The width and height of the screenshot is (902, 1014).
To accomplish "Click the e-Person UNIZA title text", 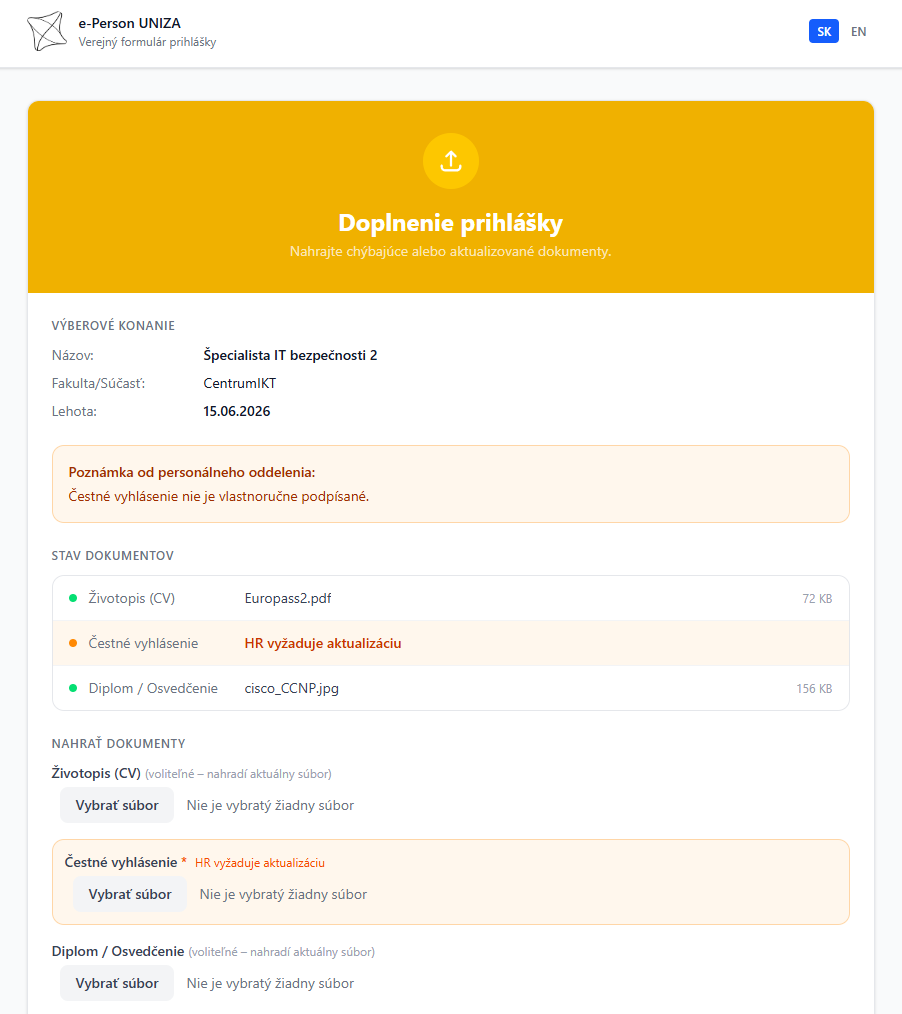I will 129,23.
